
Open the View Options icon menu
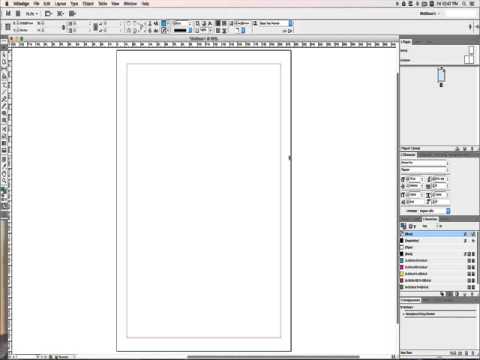pos(48,14)
